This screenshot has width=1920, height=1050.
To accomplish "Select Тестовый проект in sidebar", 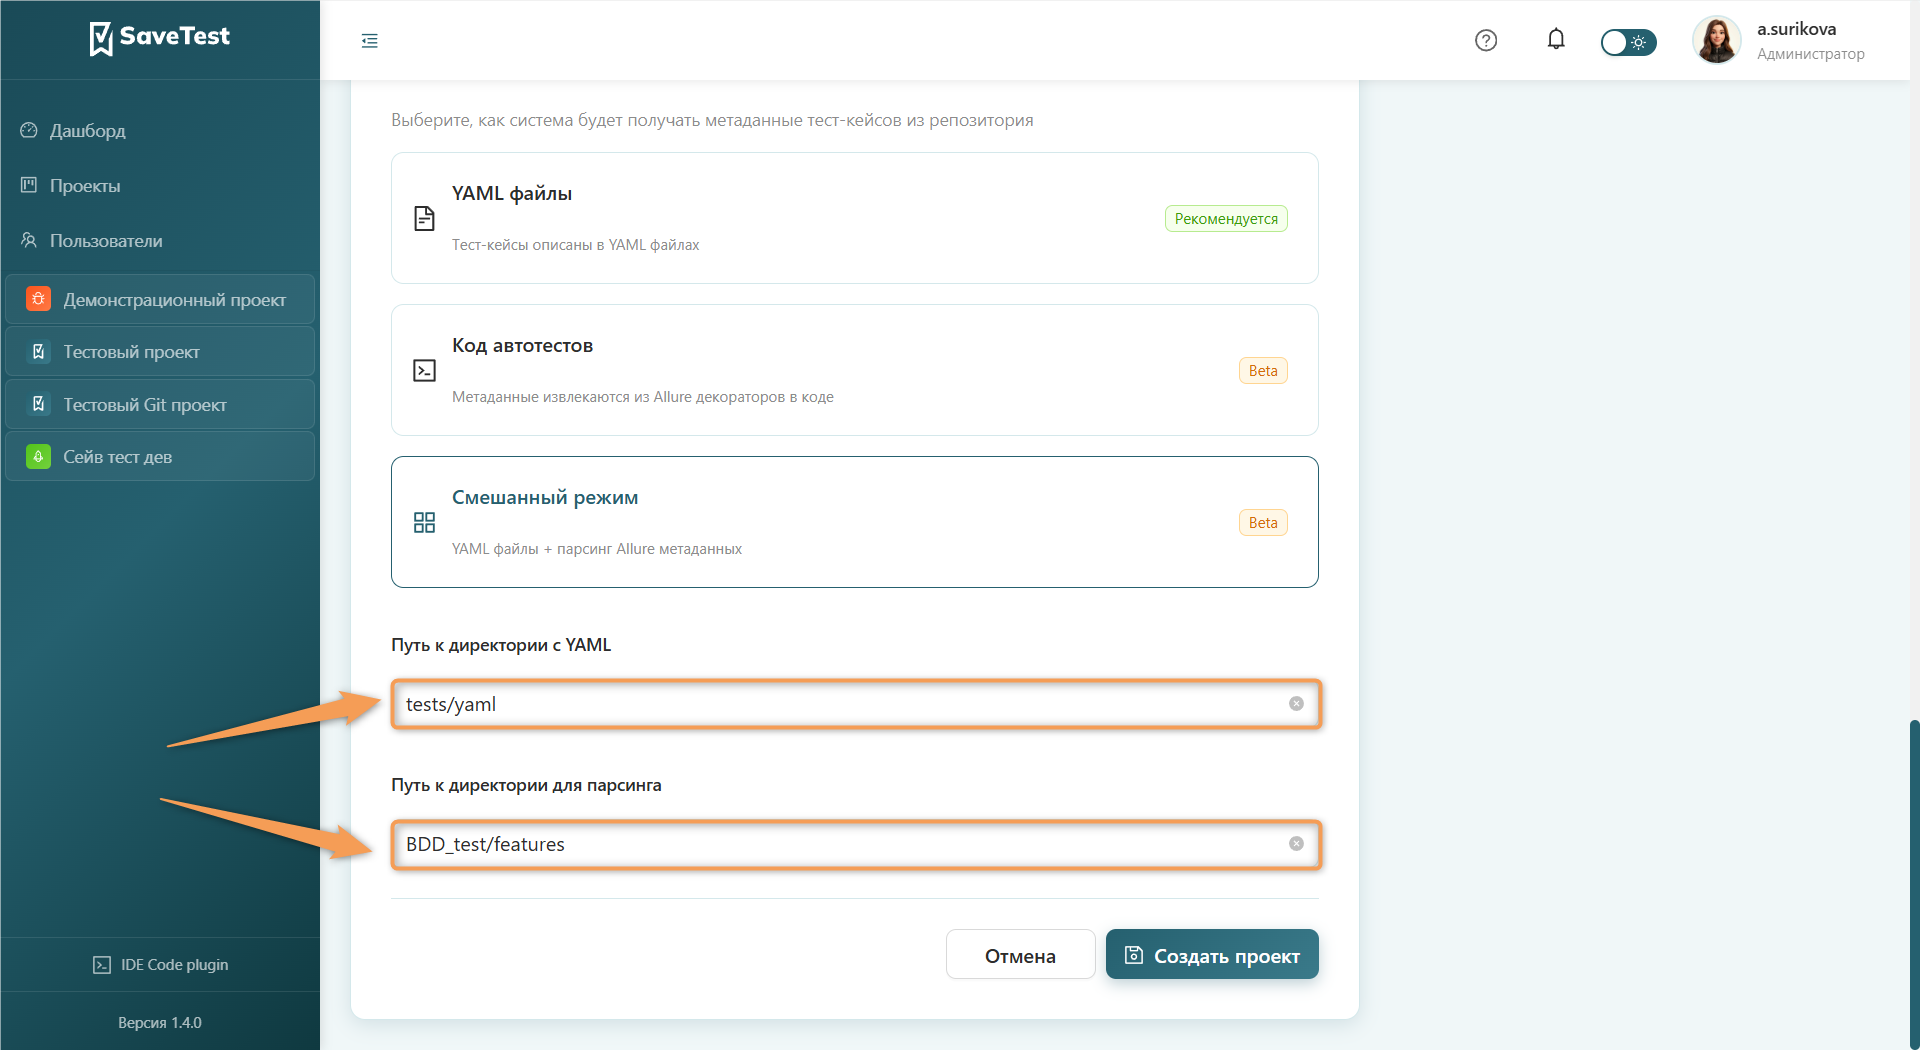I will (x=160, y=352).
